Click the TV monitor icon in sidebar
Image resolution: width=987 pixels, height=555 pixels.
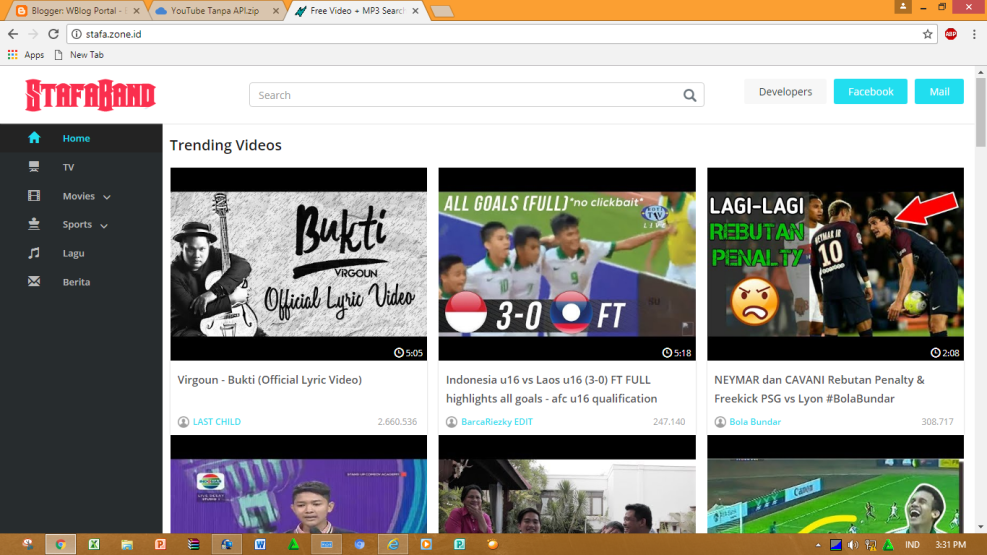[34, 167]
